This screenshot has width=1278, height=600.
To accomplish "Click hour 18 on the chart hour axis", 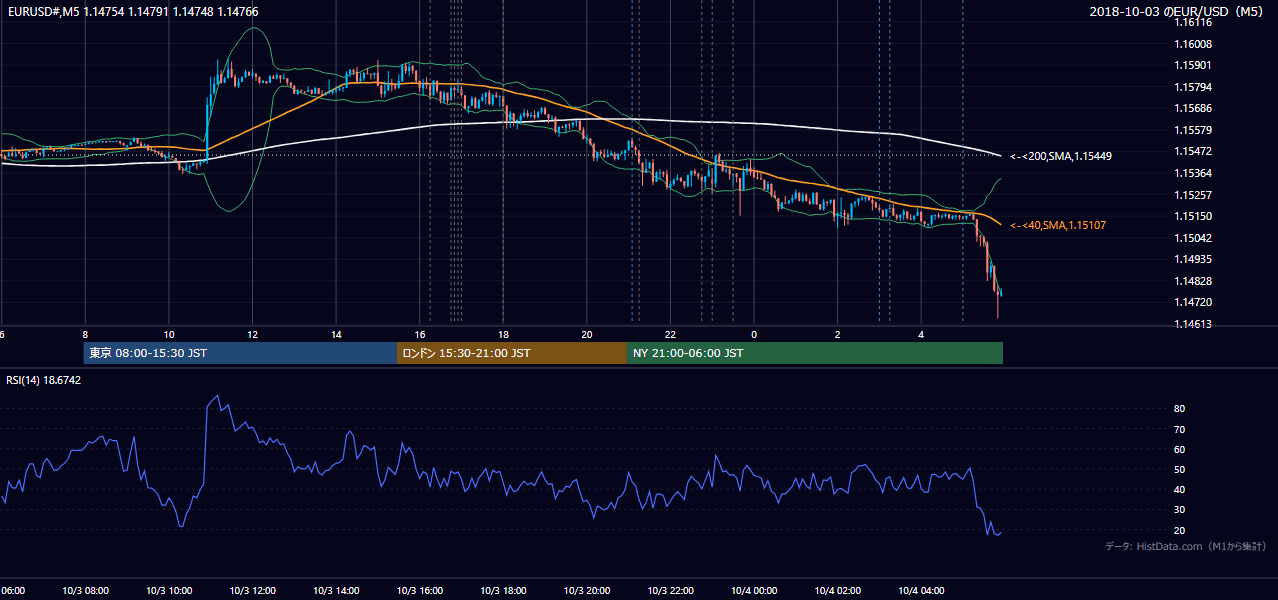I will click(504, 334).
